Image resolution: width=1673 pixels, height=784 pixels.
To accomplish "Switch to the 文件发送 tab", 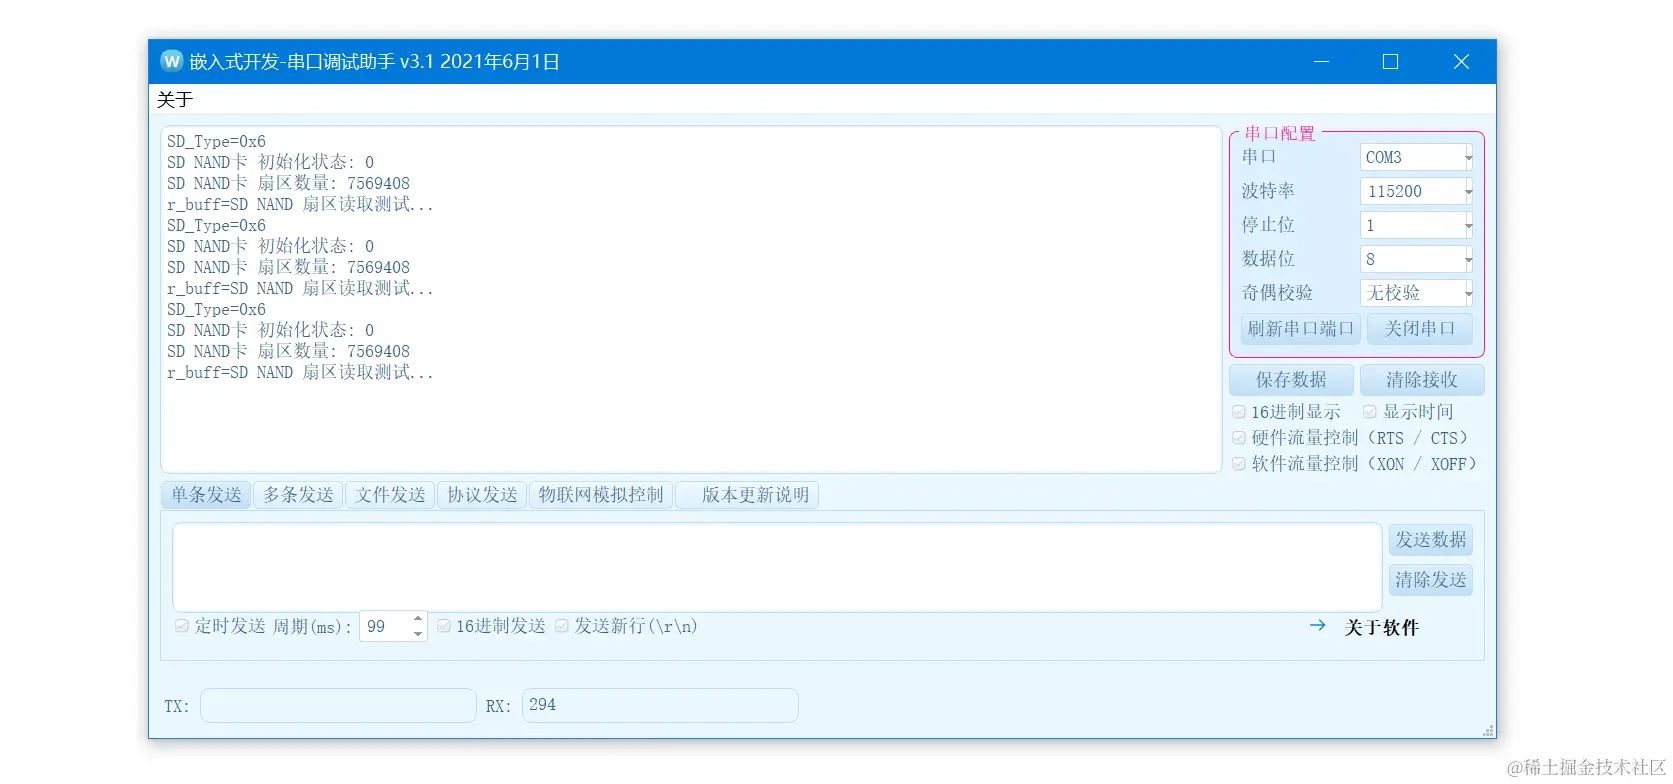I will tap(390, 495).
